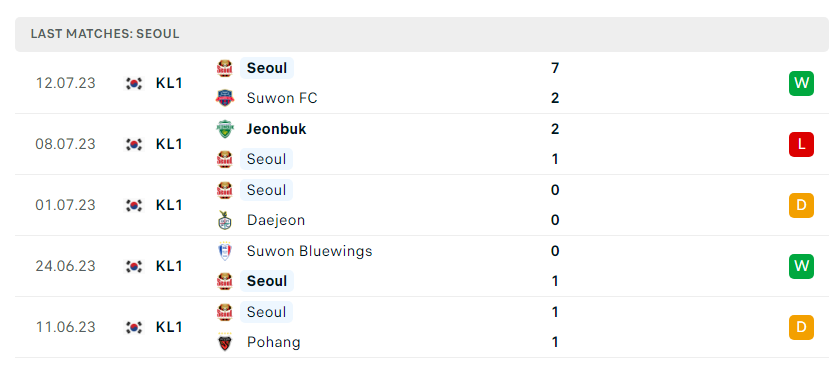Viewport: 835px width, 370px height.
Task: Click Korean flag icon for 08.07.23 match
Action: point(134,144)
